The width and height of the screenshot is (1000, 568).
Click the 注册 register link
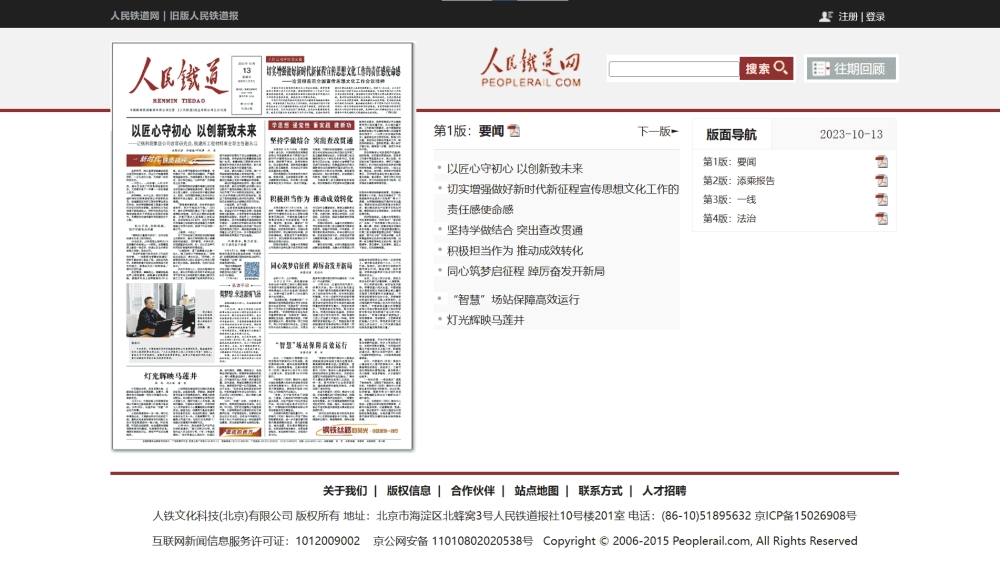click(x=848, y=17)
